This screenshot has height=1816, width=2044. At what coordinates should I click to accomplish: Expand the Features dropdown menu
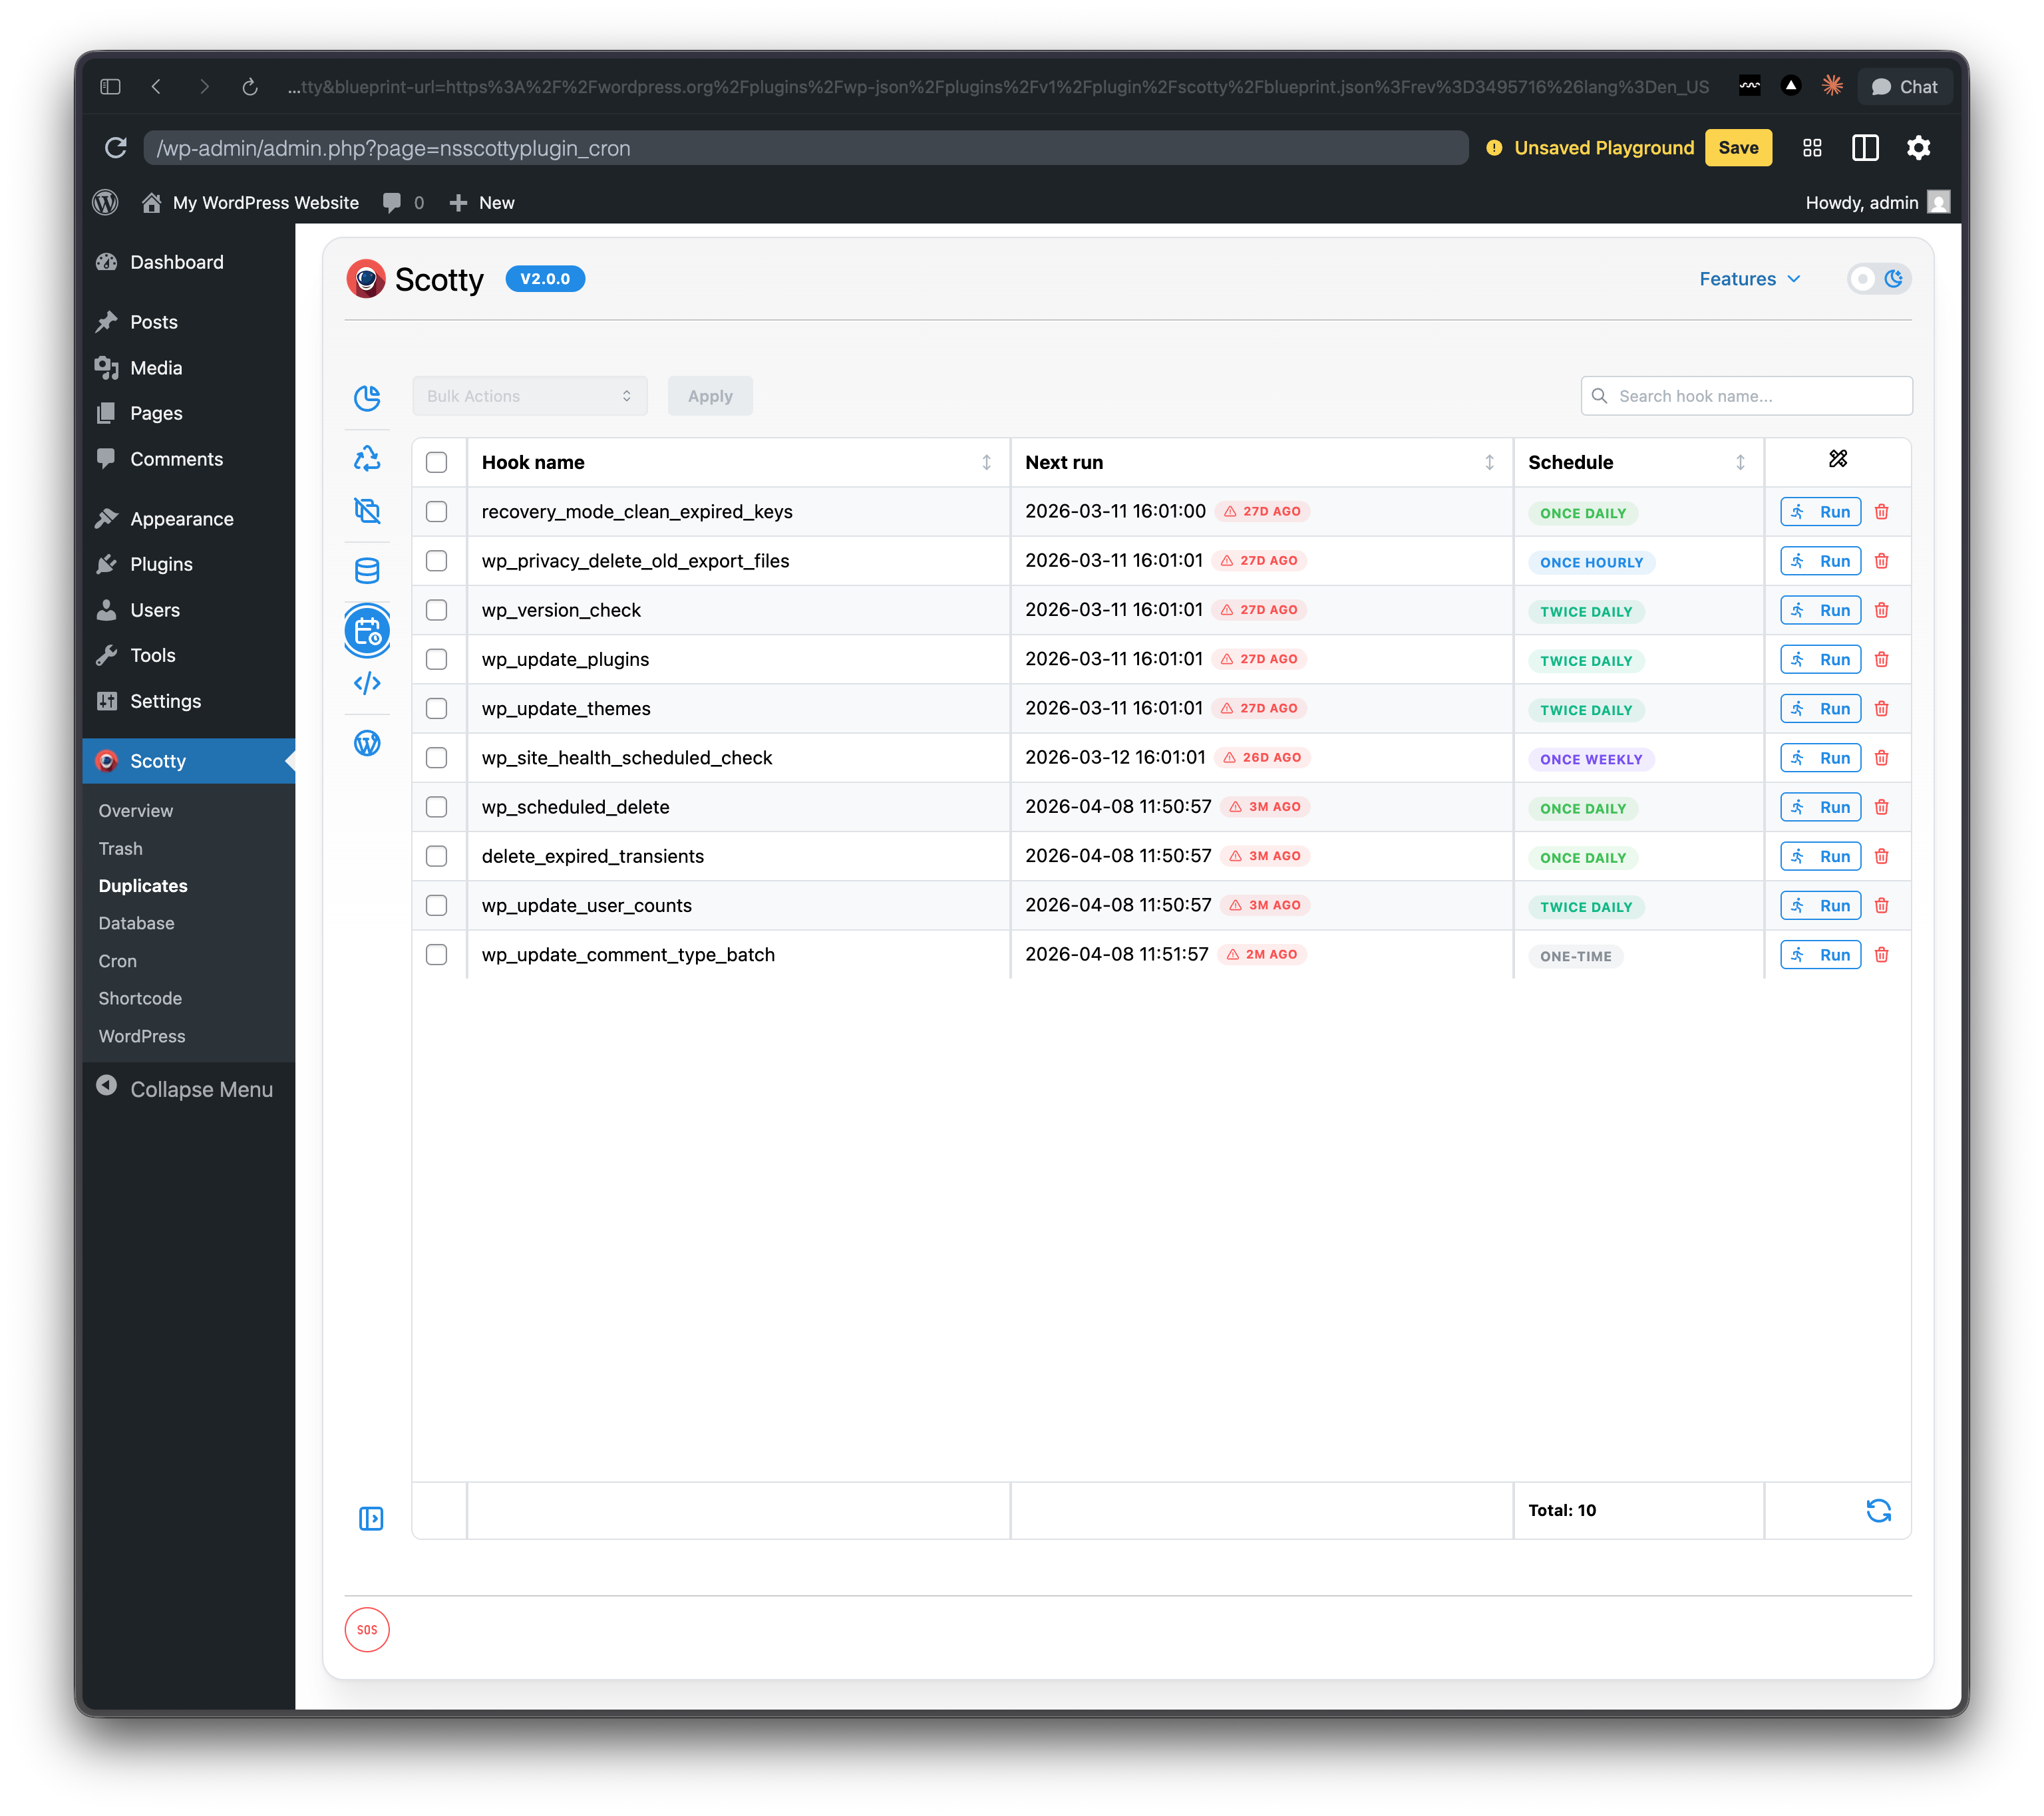pyautogui.click(x=1749, y=279)
